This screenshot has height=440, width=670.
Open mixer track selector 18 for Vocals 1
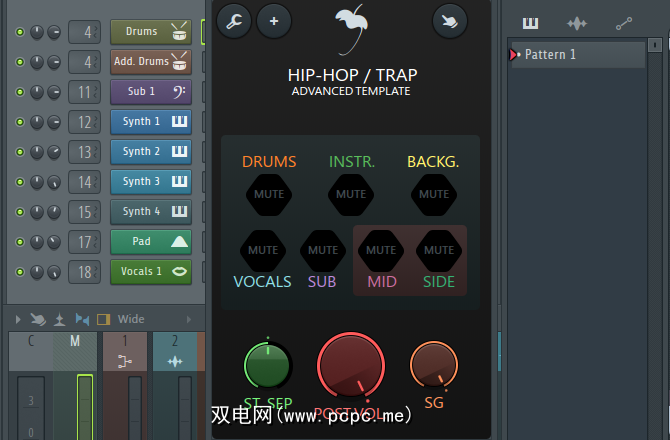tap(85, 272)
